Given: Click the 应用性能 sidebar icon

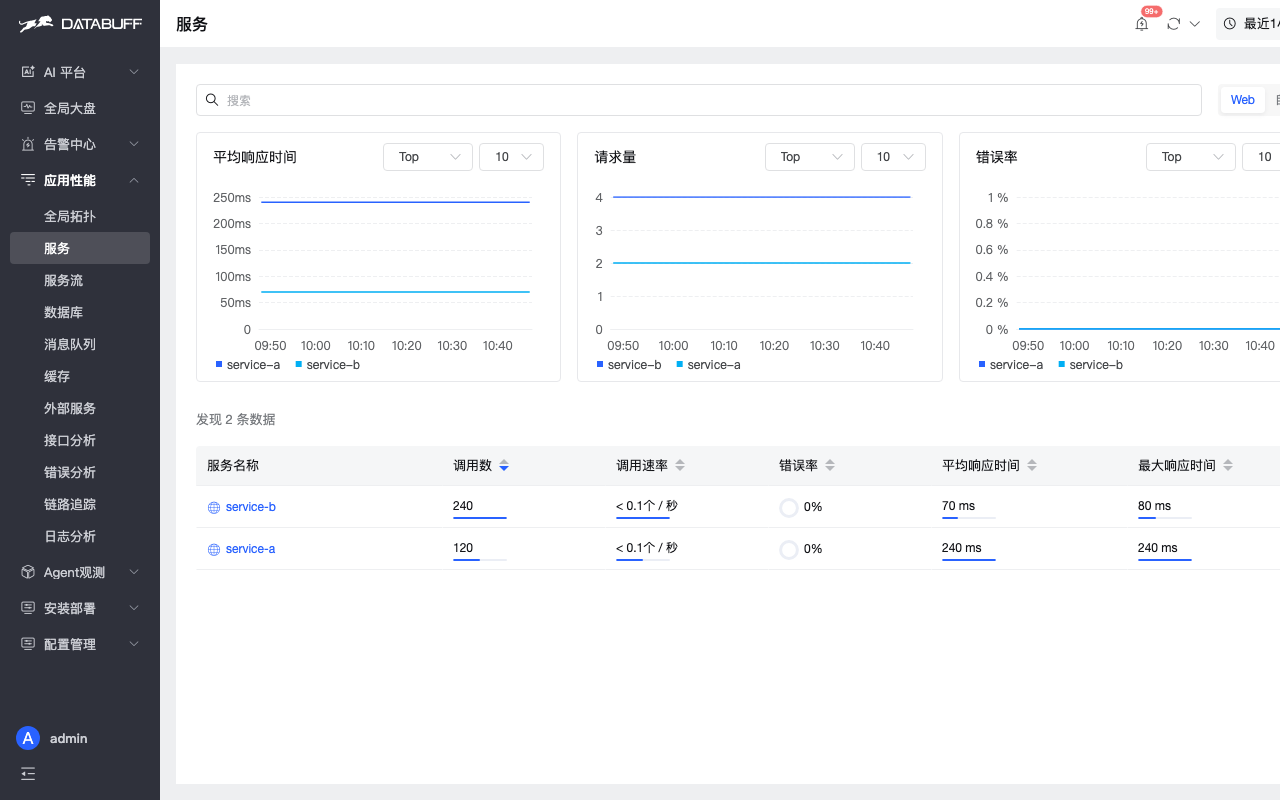Looking at the screenshot, I should point(28,180).
